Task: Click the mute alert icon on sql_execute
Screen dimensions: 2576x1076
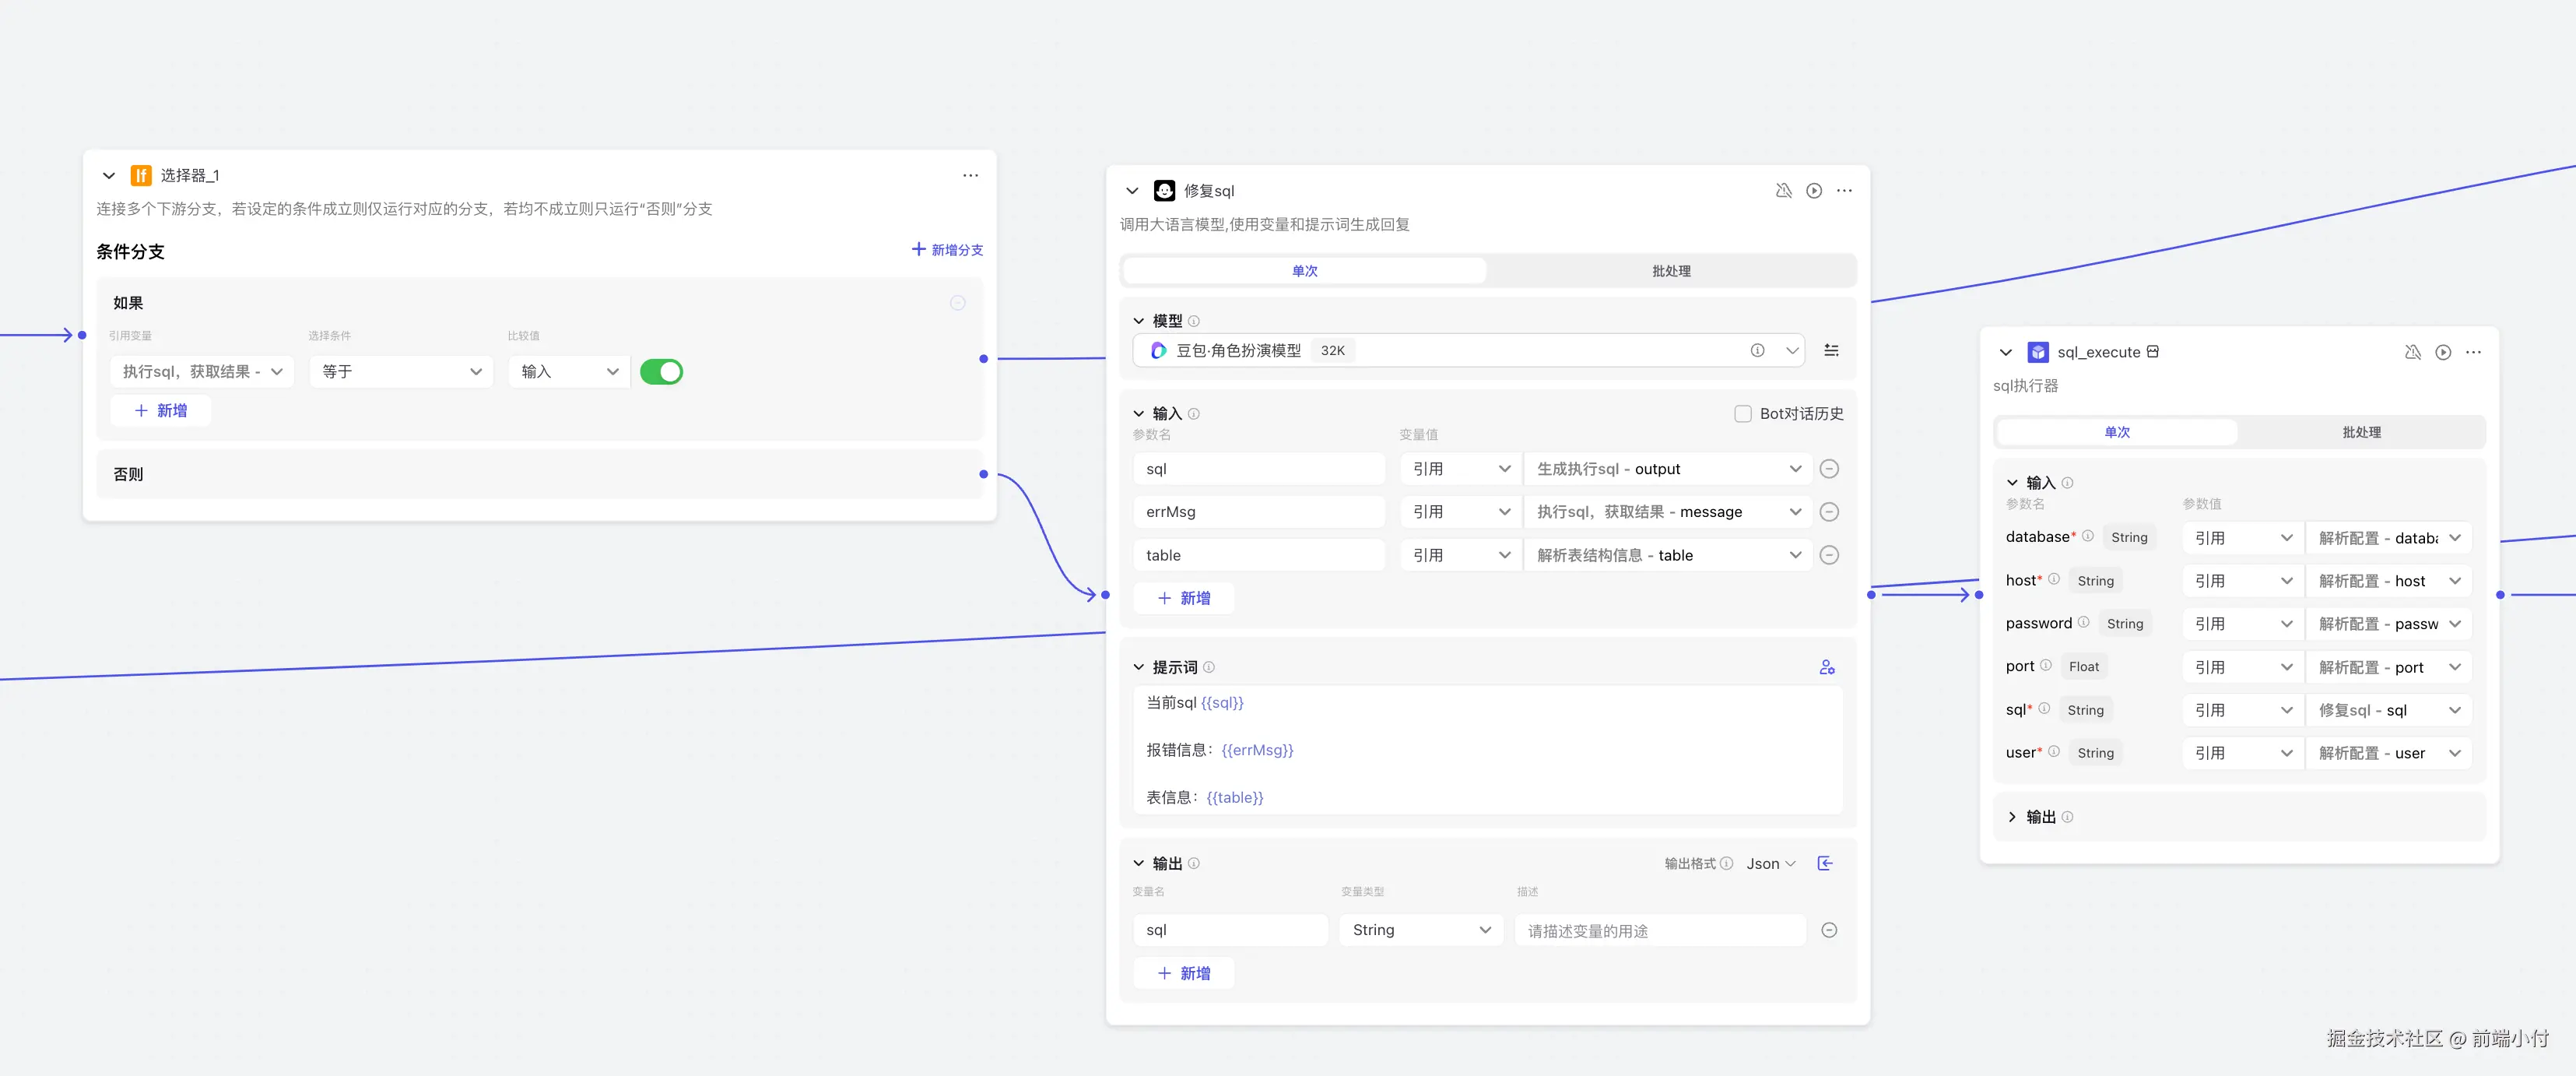Action: [x=2412, y=352]
